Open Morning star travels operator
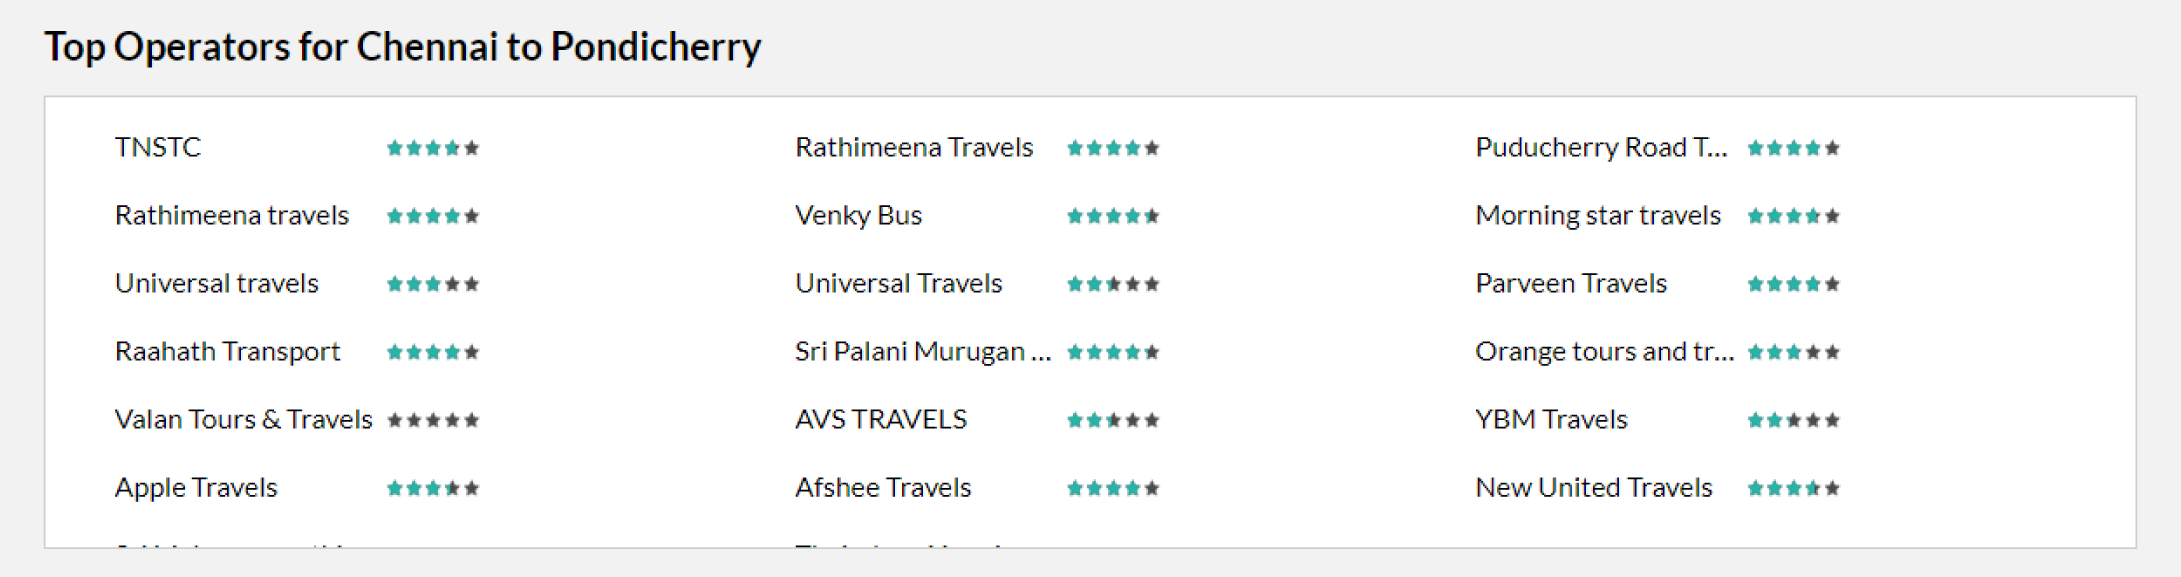The image size is (2181, 577). tap(1598, 216)
